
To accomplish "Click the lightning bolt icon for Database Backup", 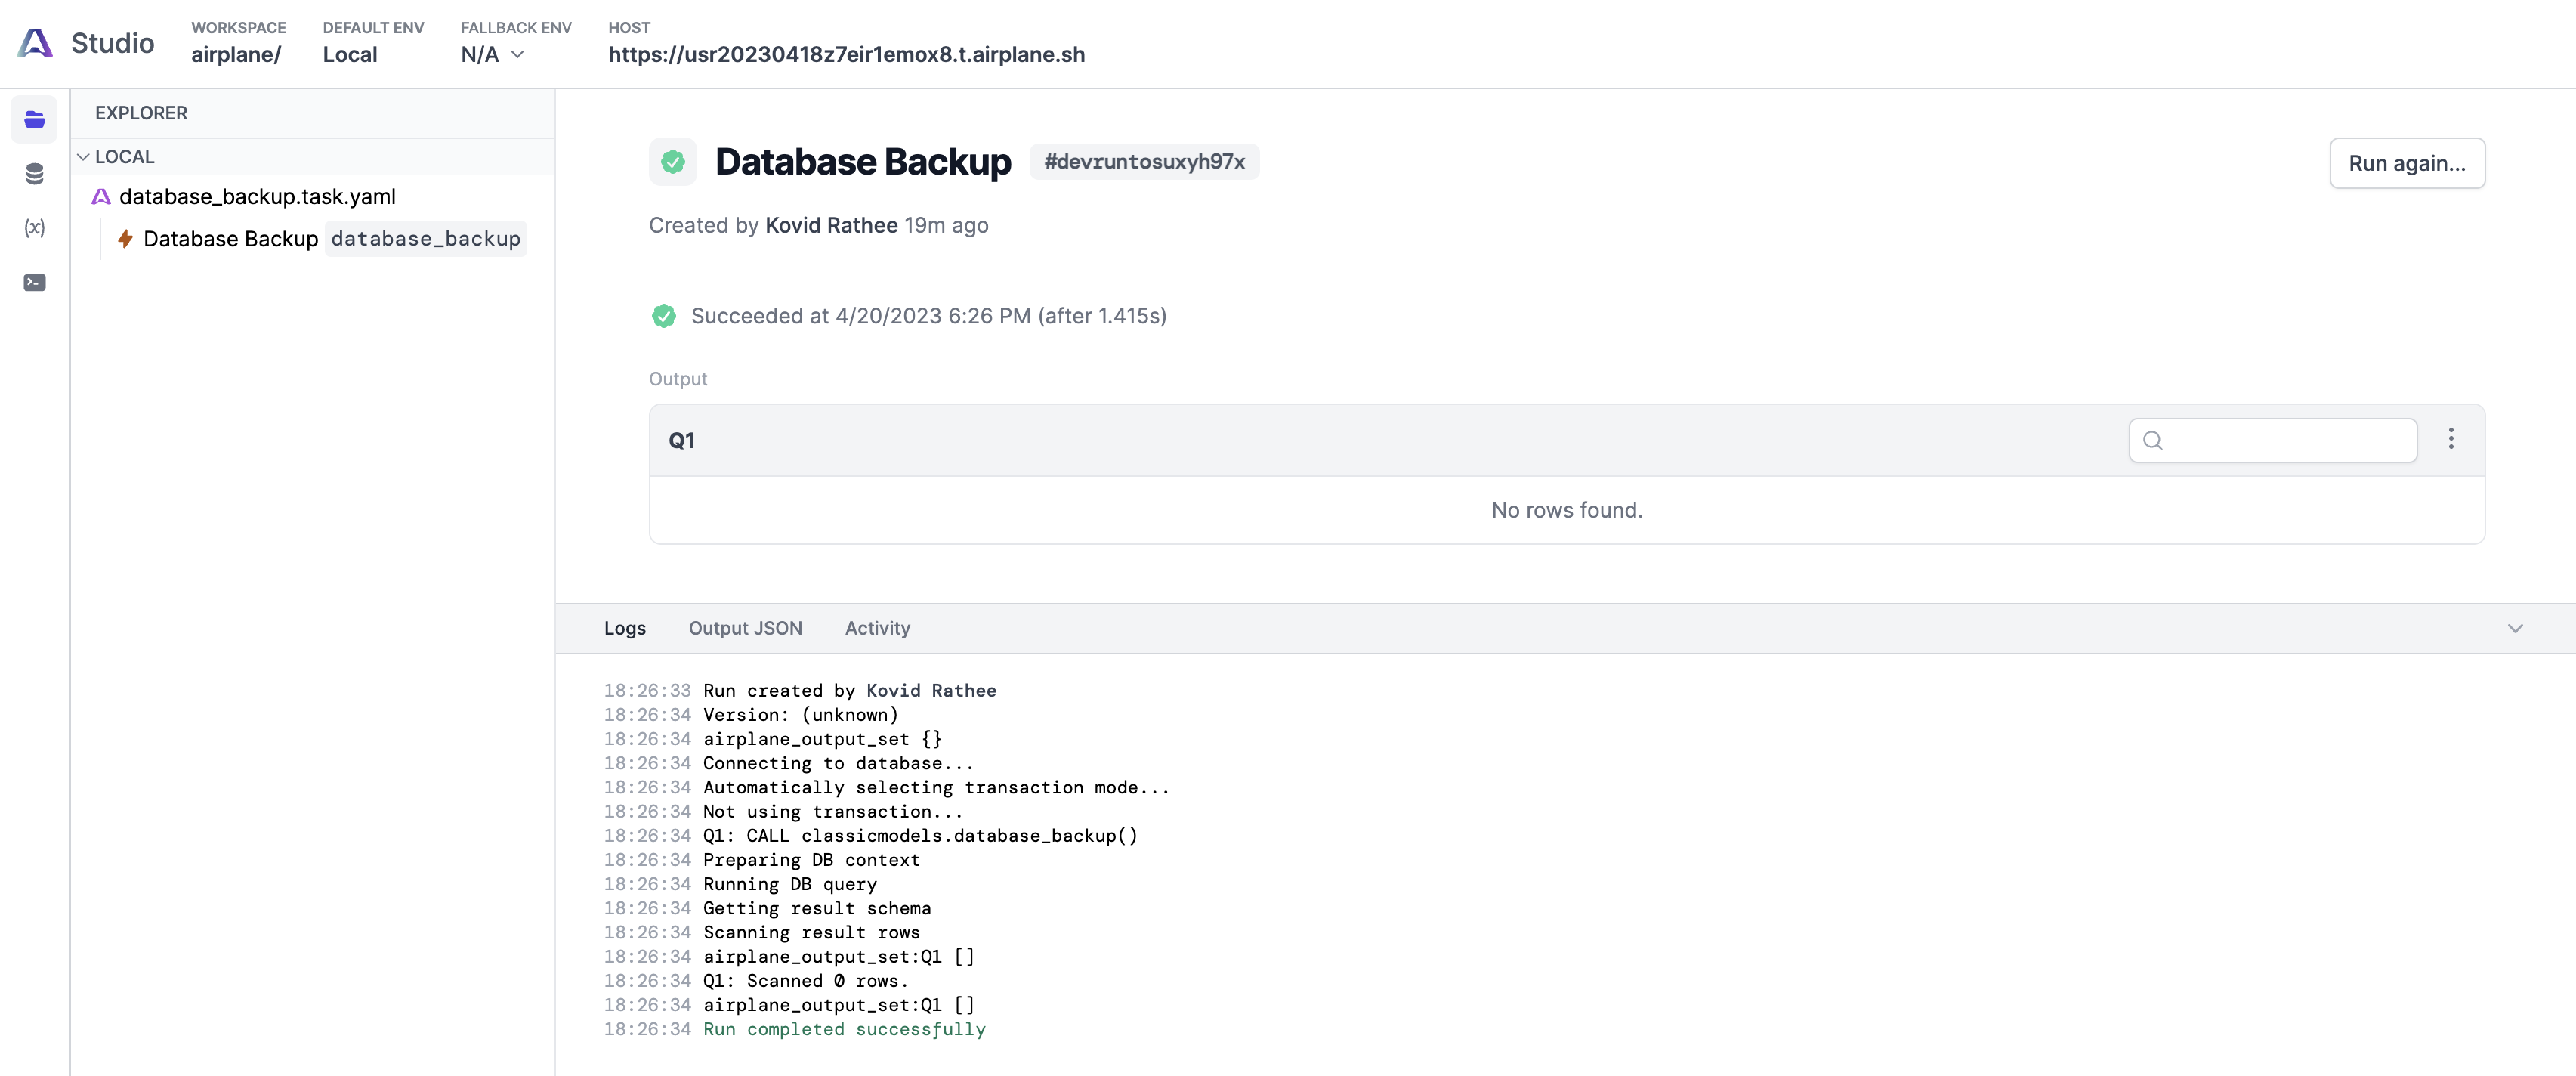I will pos(125,239).
